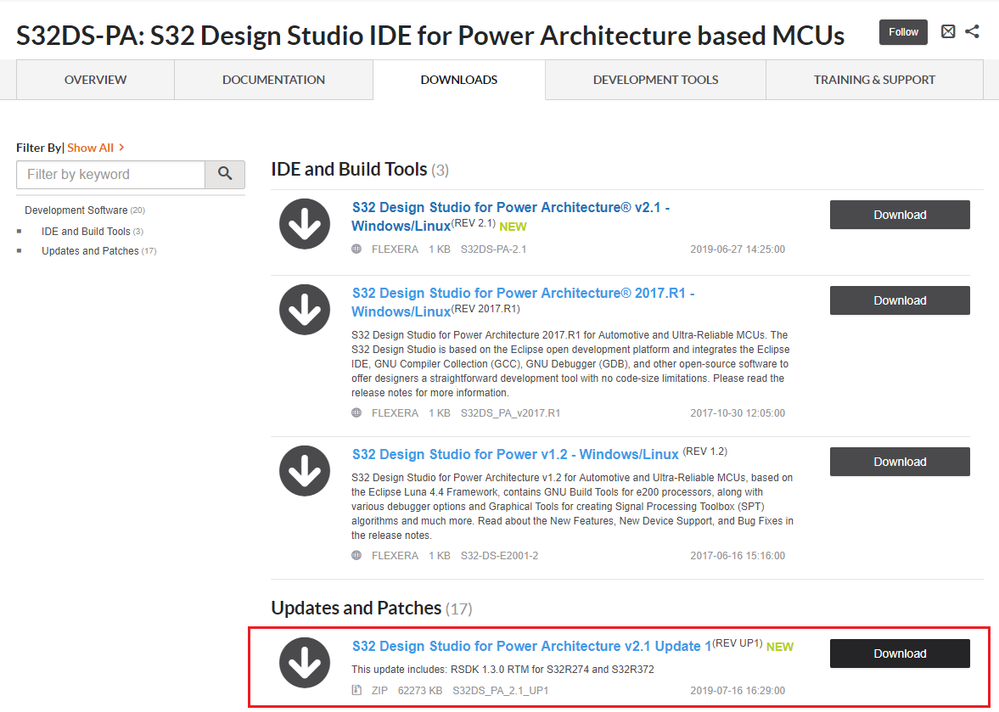Switch to Development Tools tab
The height and width of the screenshot is (712, 999).
656,80
